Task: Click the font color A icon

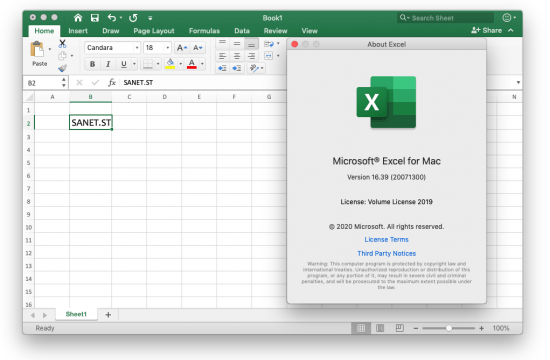Action: click(192, 64)
